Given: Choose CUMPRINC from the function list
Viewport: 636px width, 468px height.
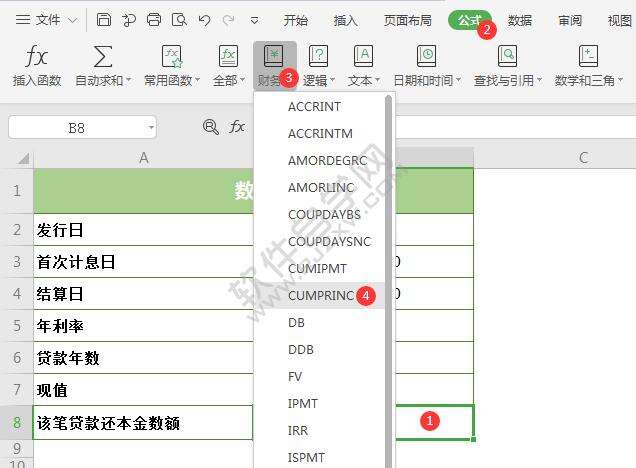Looking at the screenshot, I should (320, 296).
